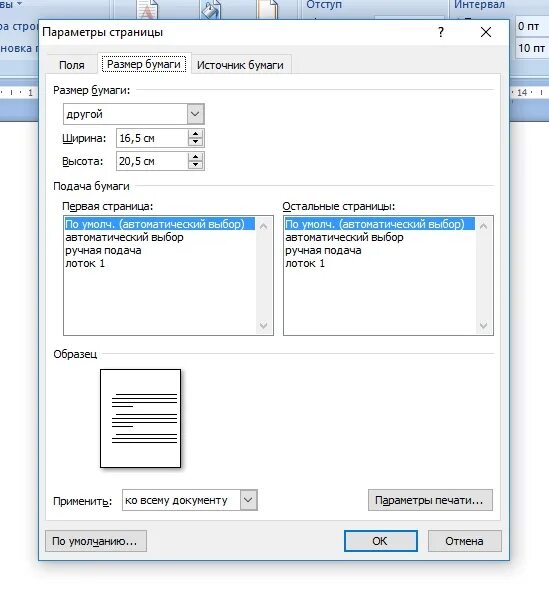Select ручная подача in Первая страница list

[x=160, y=251]
